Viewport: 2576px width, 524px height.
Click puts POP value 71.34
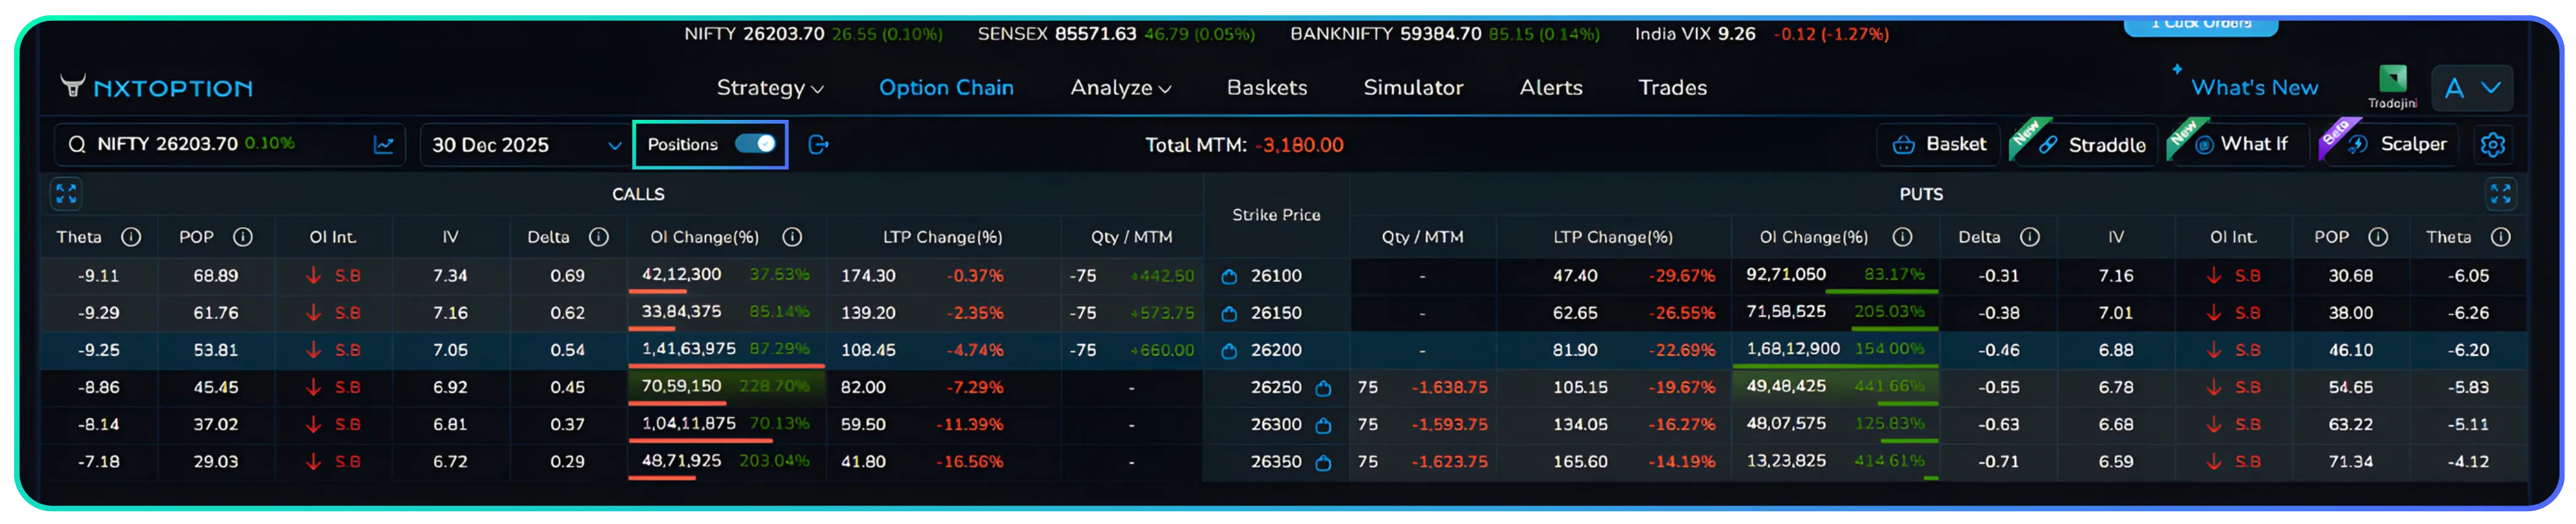2350,462
